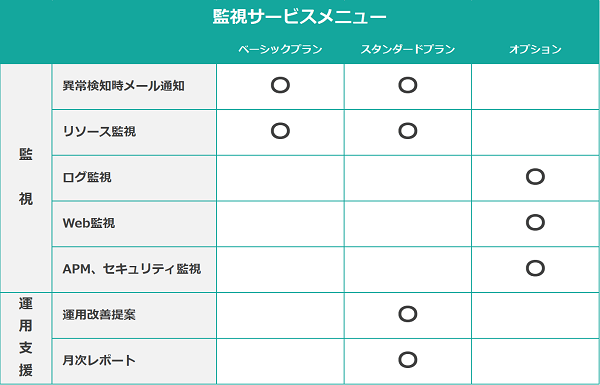Click the 異常検知時メール通知 row label
Image resolution: width=600 pixels, height=385 pixels.
[x=124, y=86]
